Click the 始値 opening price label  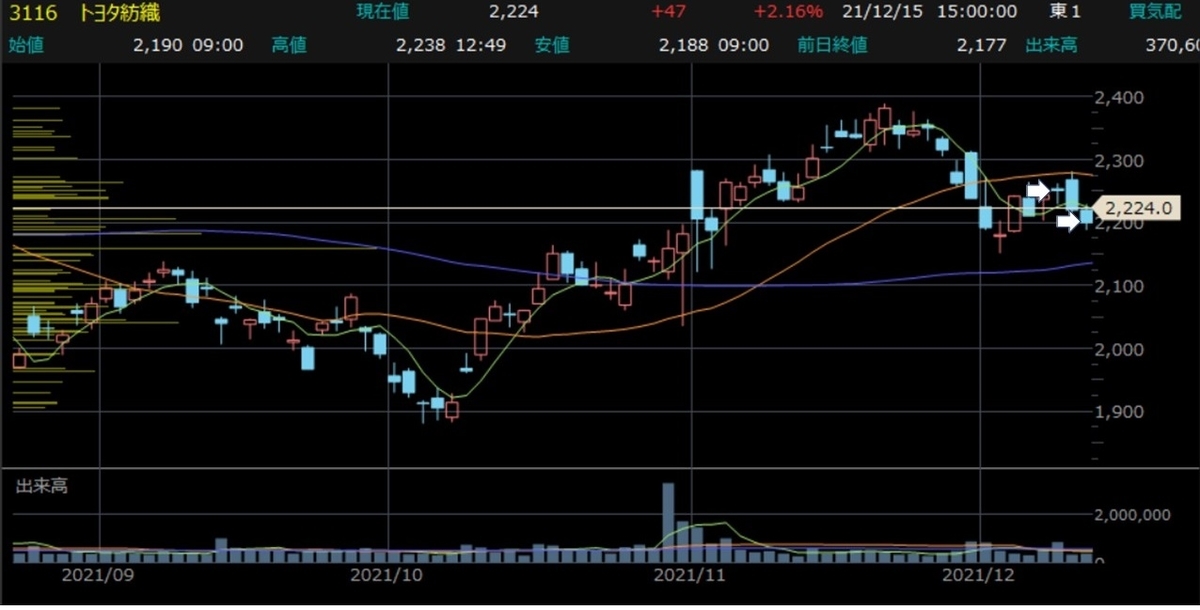[26, 45]
